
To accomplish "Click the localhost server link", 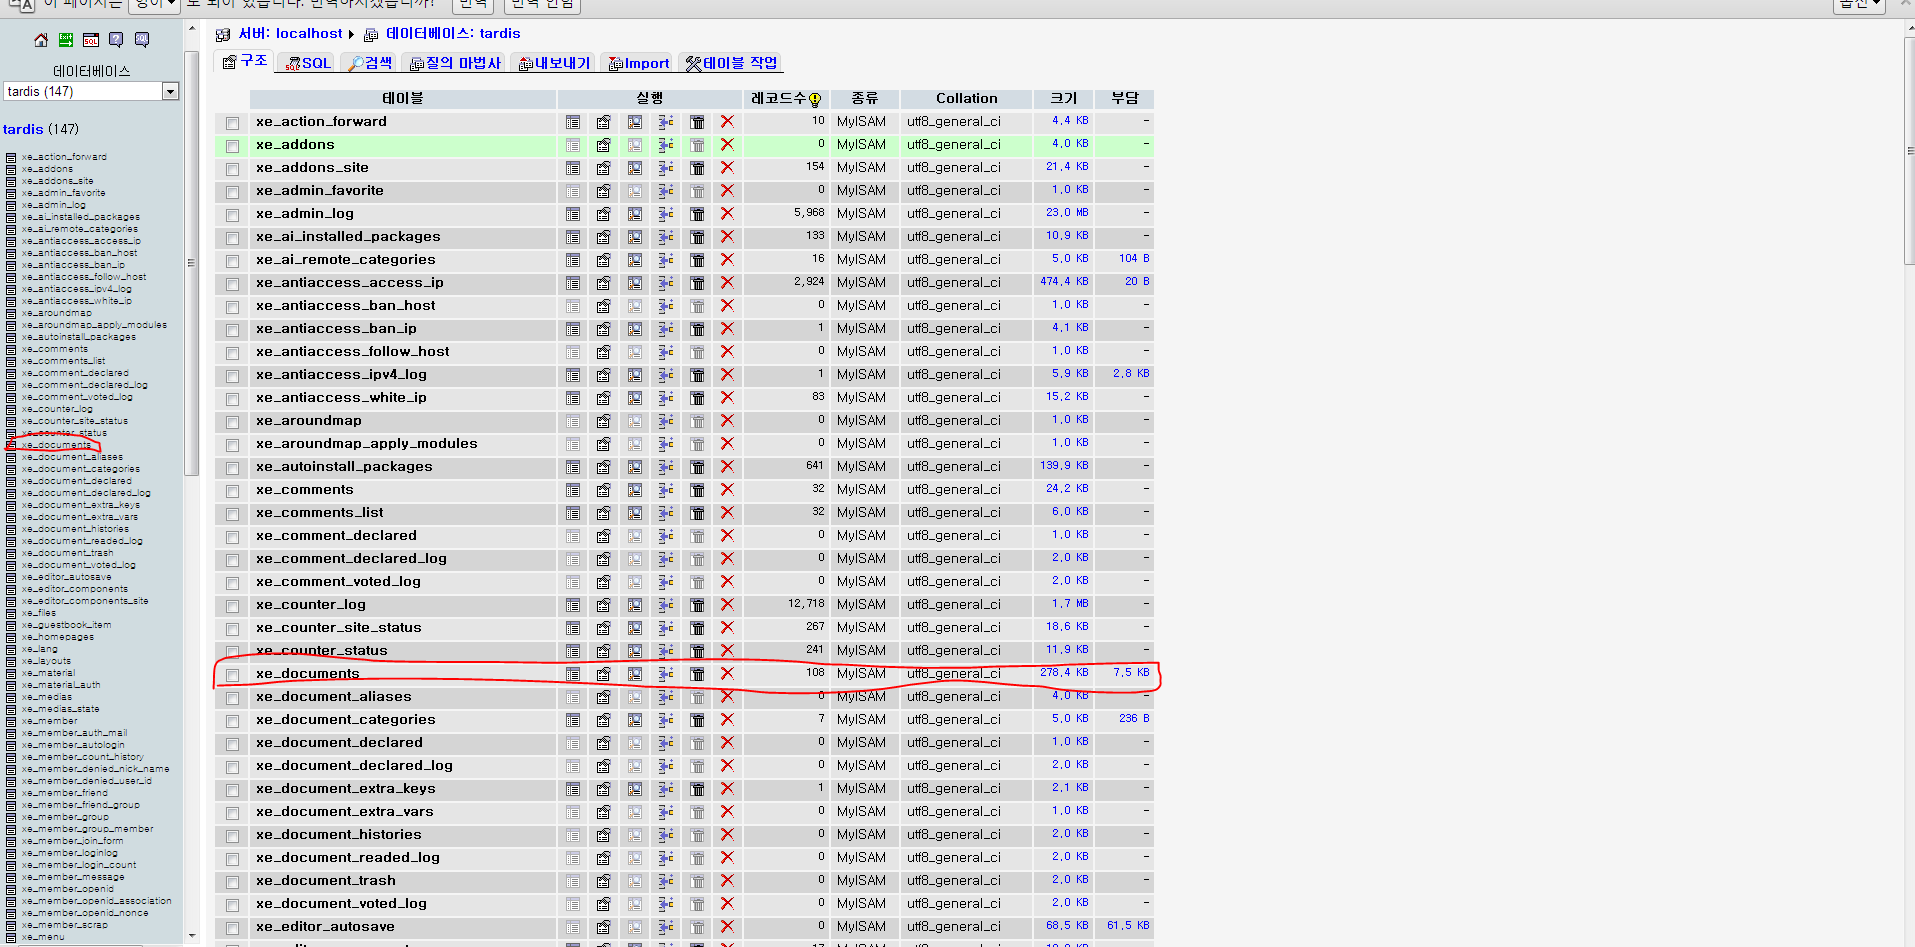I will 300,33.
